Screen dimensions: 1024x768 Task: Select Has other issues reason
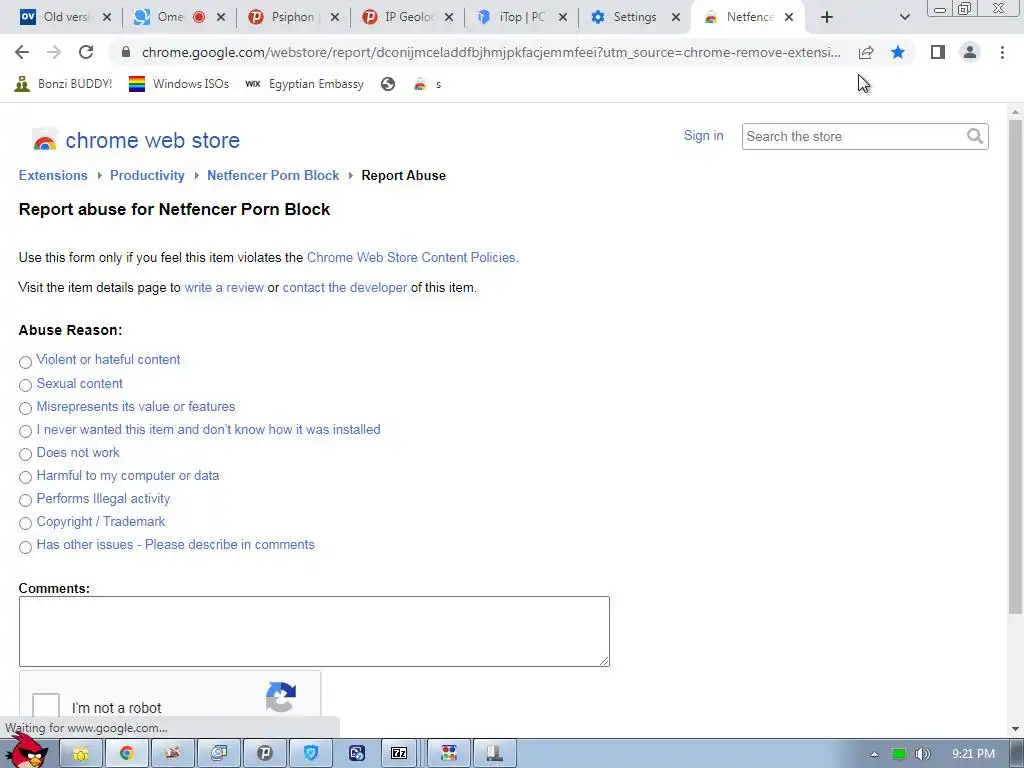pyautogui.click(x=25, y=547)
